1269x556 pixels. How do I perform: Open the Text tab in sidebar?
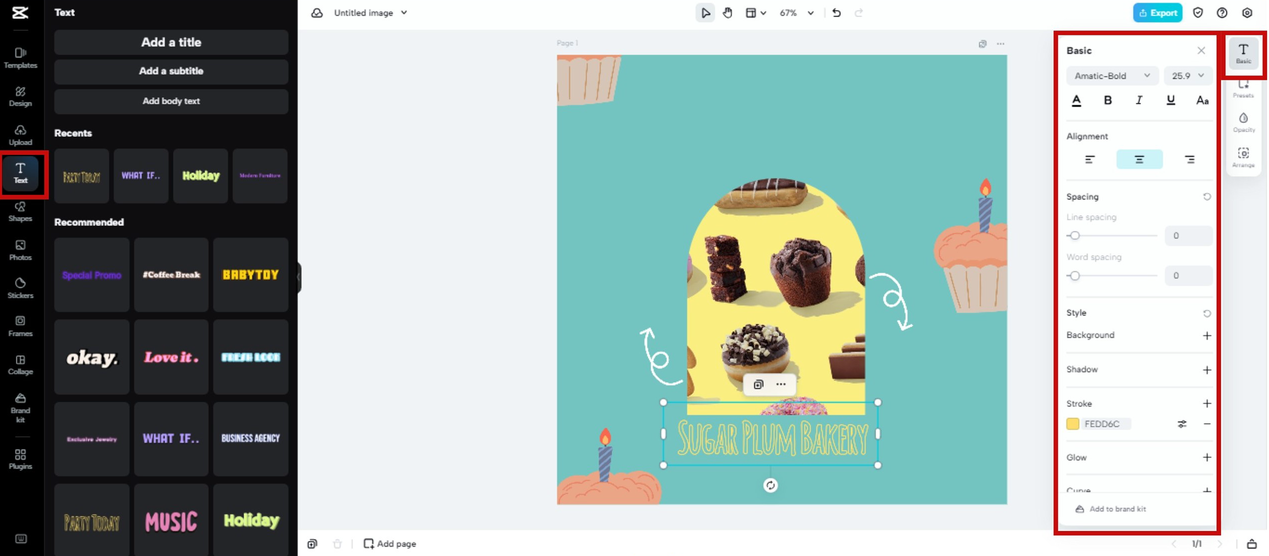pos(20,173)
